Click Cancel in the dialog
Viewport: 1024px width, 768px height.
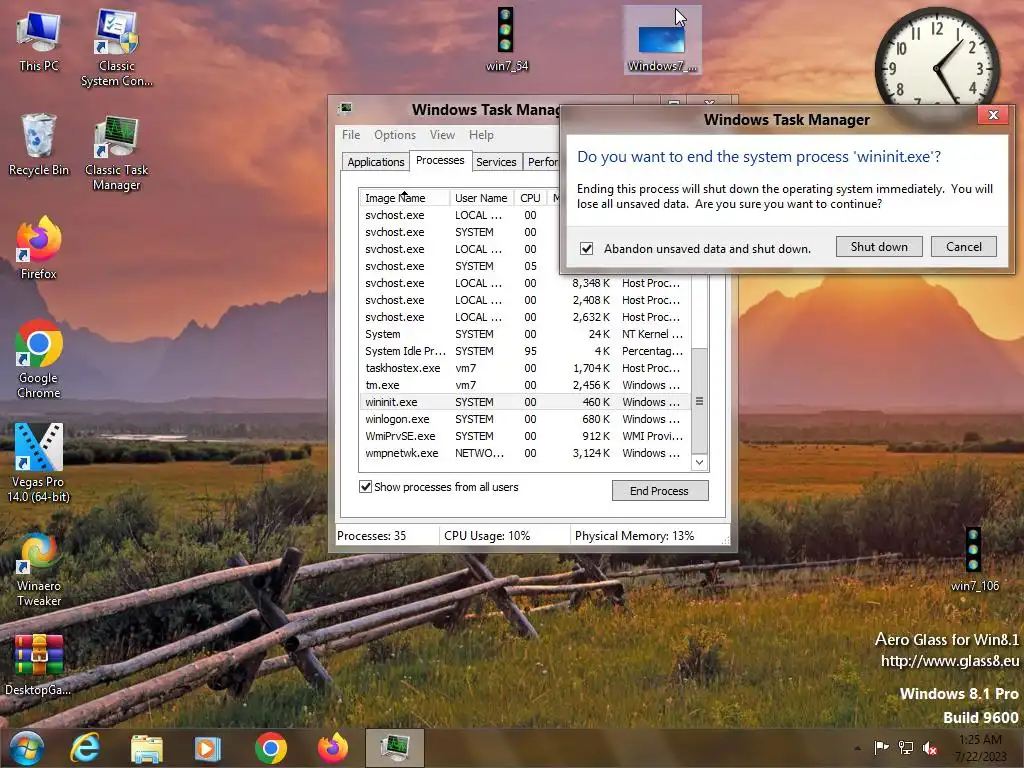coord(964,247)
